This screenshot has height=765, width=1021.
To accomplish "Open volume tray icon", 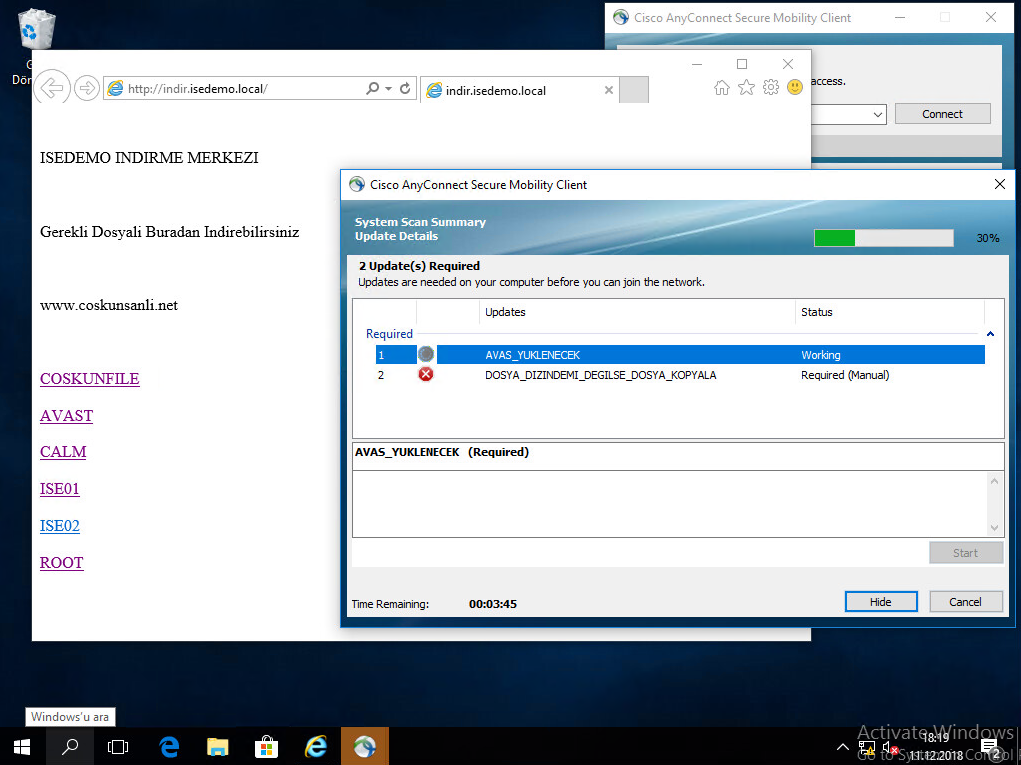I will click(x=889, y=749).
